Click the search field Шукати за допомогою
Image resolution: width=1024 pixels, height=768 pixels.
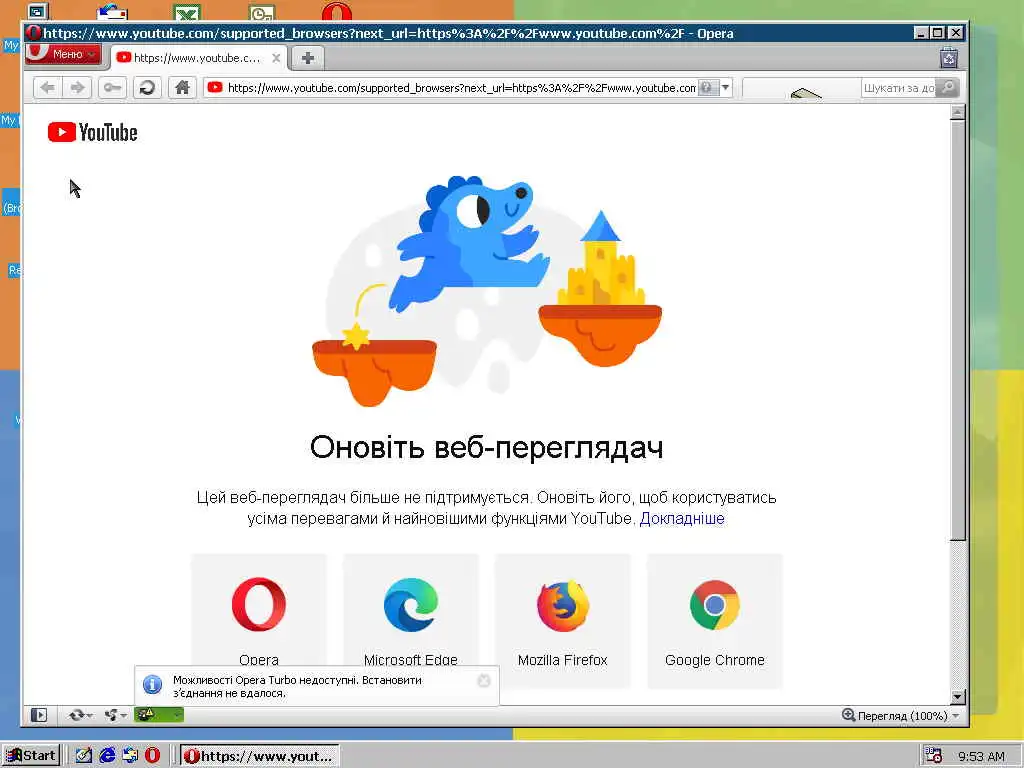point(898,88)
